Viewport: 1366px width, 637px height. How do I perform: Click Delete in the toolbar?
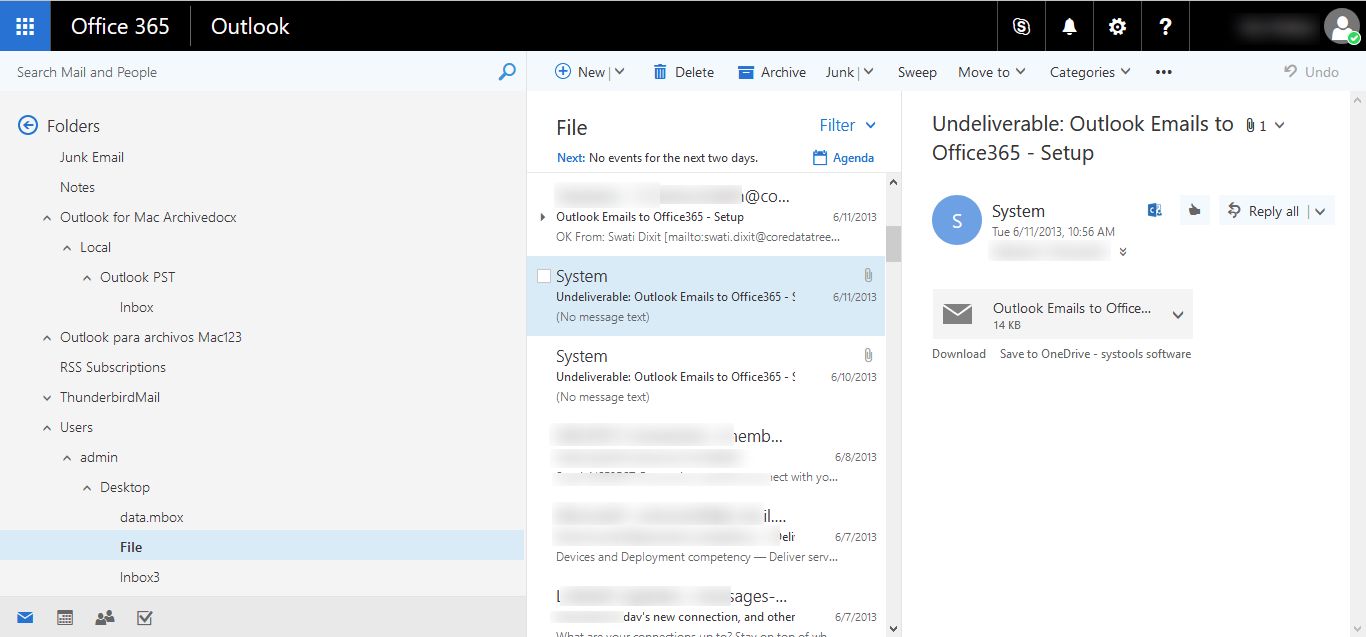683,72
